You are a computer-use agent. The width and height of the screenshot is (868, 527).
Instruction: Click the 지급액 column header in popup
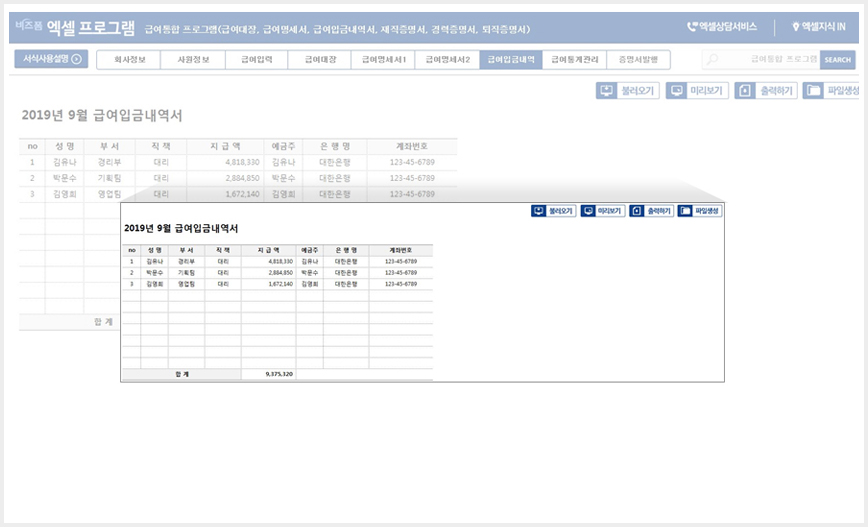pos(268,250)
